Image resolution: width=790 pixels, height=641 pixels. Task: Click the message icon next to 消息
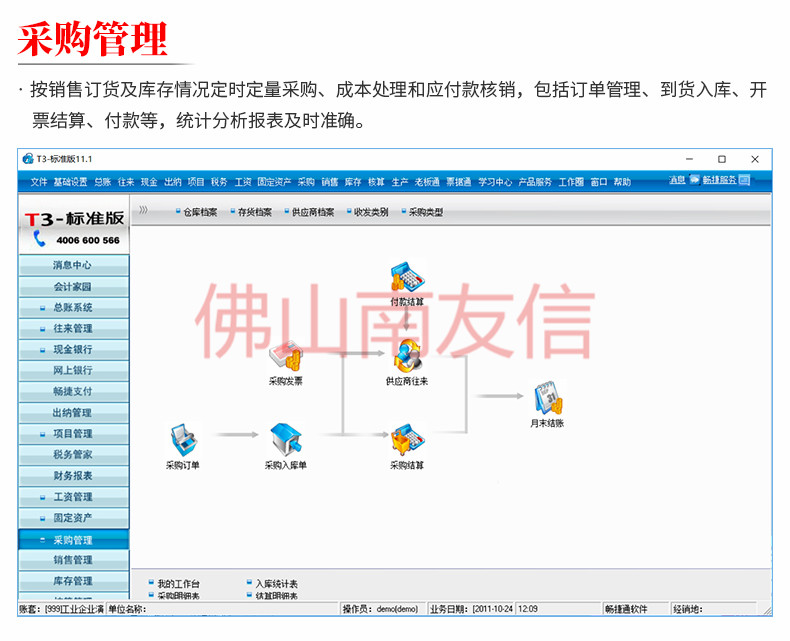point(694,180)
